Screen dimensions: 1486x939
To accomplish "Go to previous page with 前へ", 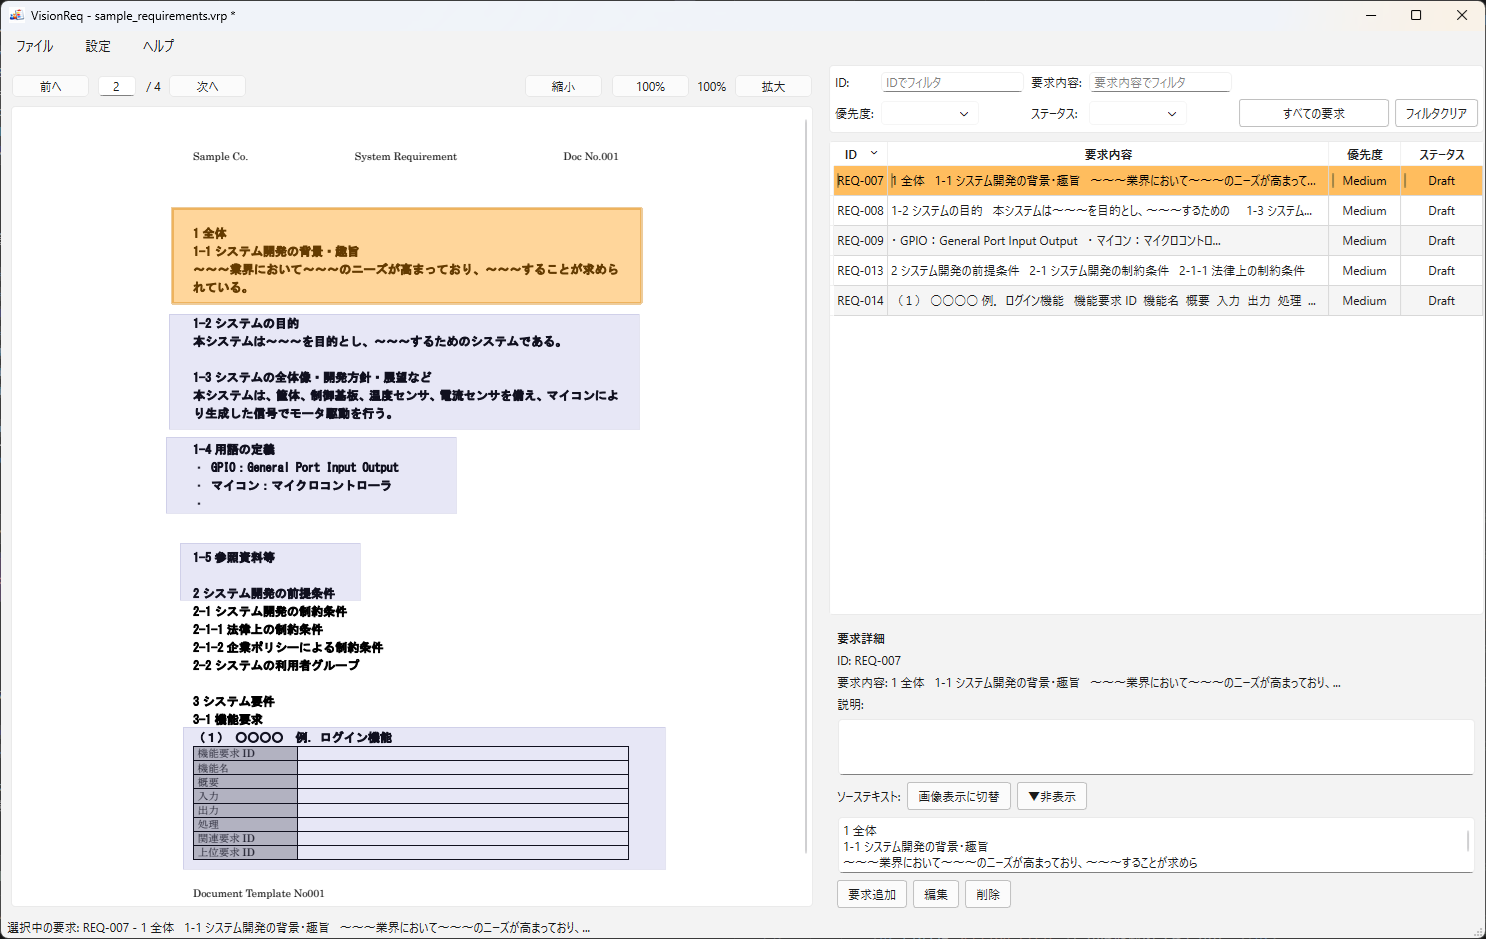I will (50, 86).
